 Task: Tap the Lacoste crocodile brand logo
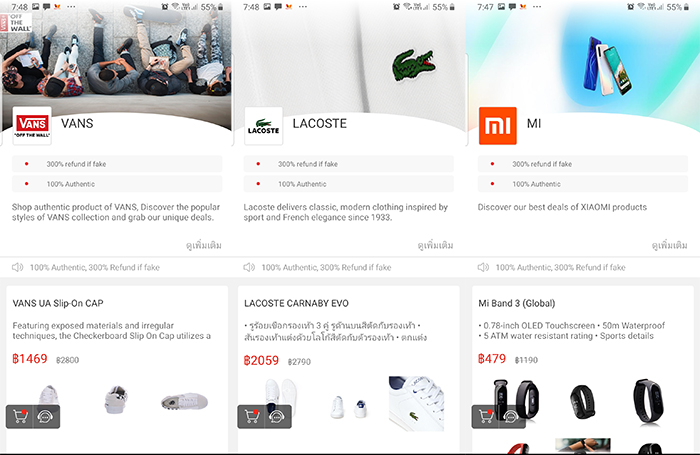click(x=263, y=126)
